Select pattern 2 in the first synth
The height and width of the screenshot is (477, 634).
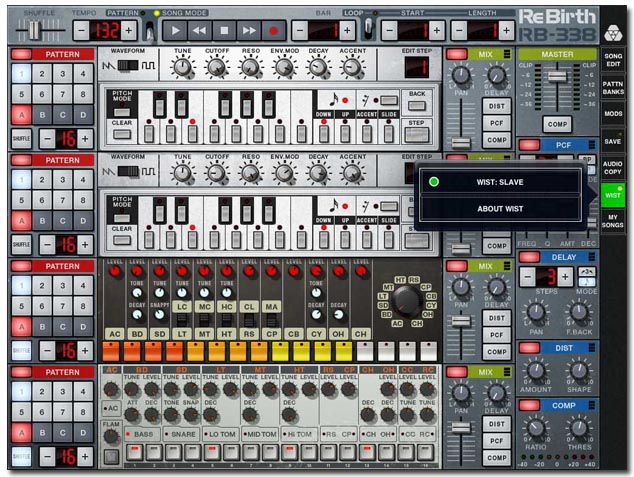point(42,74)
